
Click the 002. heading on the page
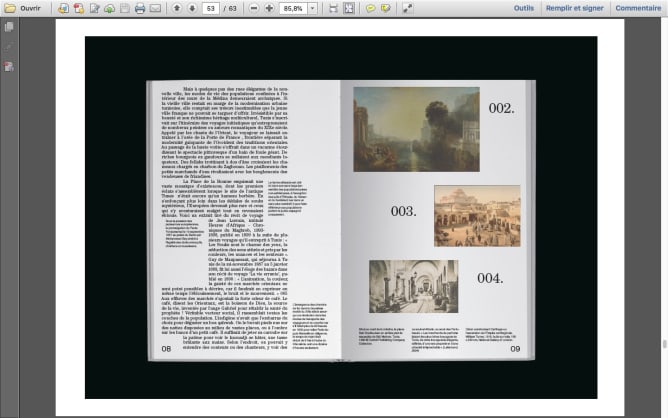501,108
